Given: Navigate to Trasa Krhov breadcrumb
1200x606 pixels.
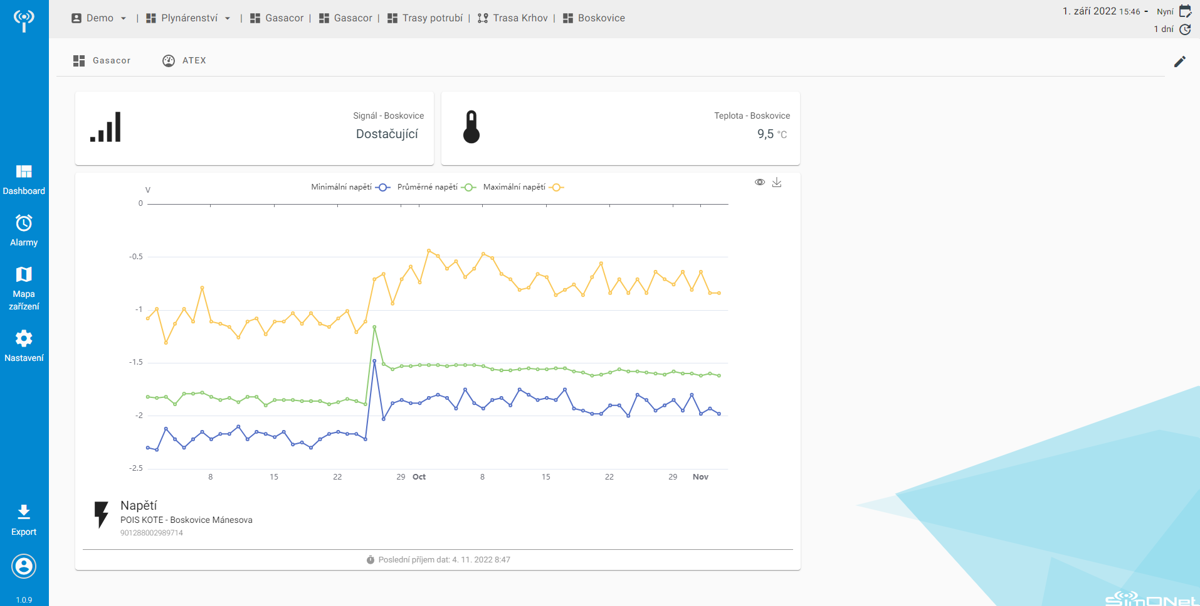Looking at the screenshot, I should [x=512, y=18].
